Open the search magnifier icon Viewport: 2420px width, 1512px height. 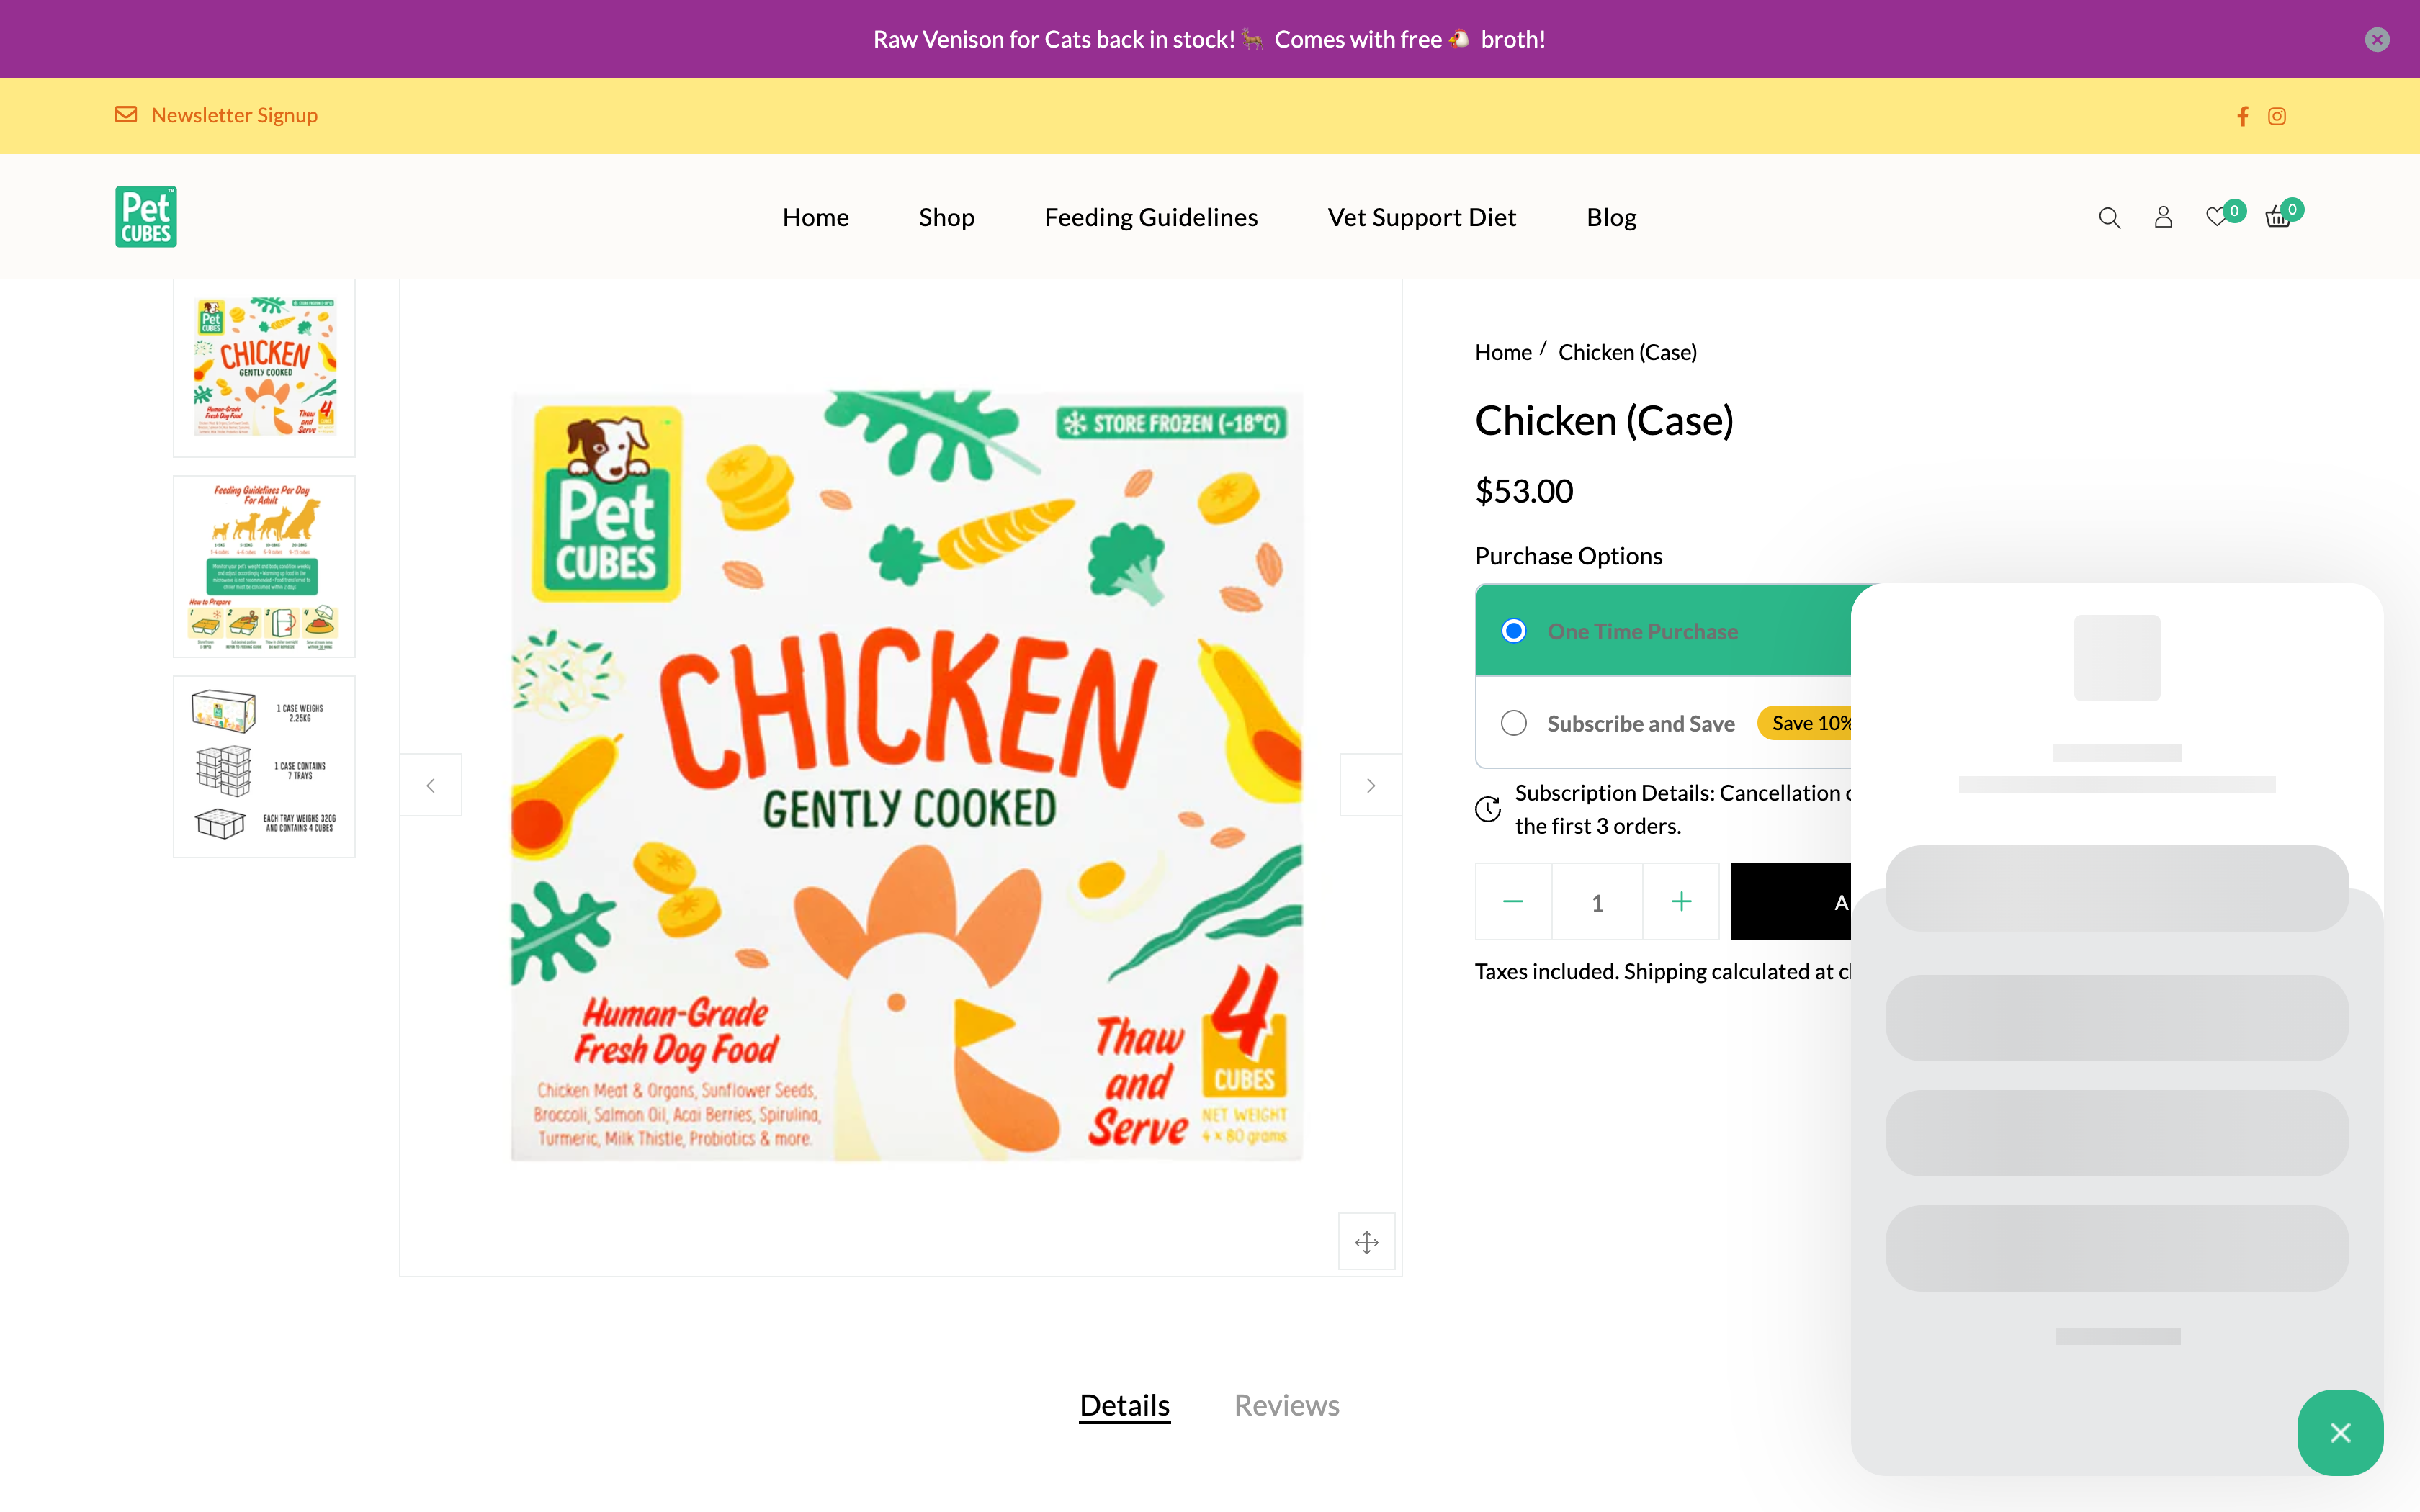tap(2109, 217)
